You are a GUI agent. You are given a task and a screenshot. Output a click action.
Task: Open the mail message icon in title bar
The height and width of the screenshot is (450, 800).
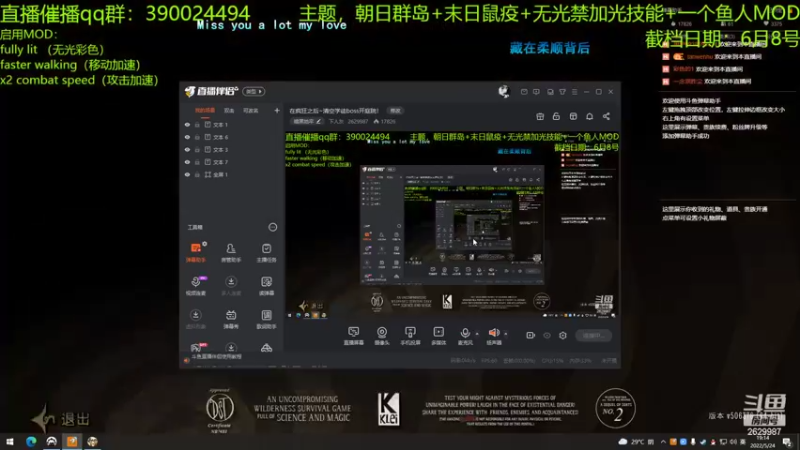point(524,92)
